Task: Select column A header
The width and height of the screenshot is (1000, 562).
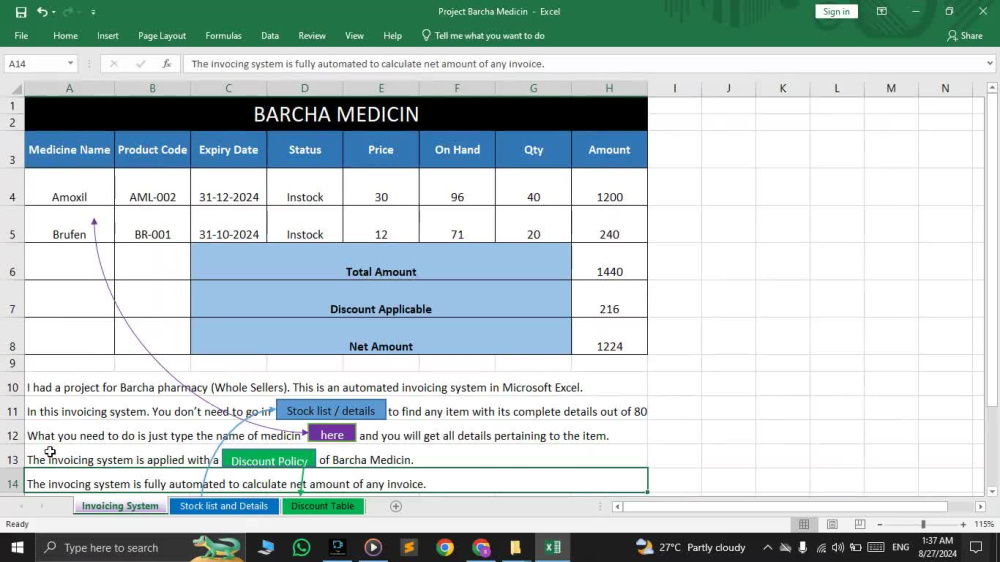Action: (x=70, y=89)
